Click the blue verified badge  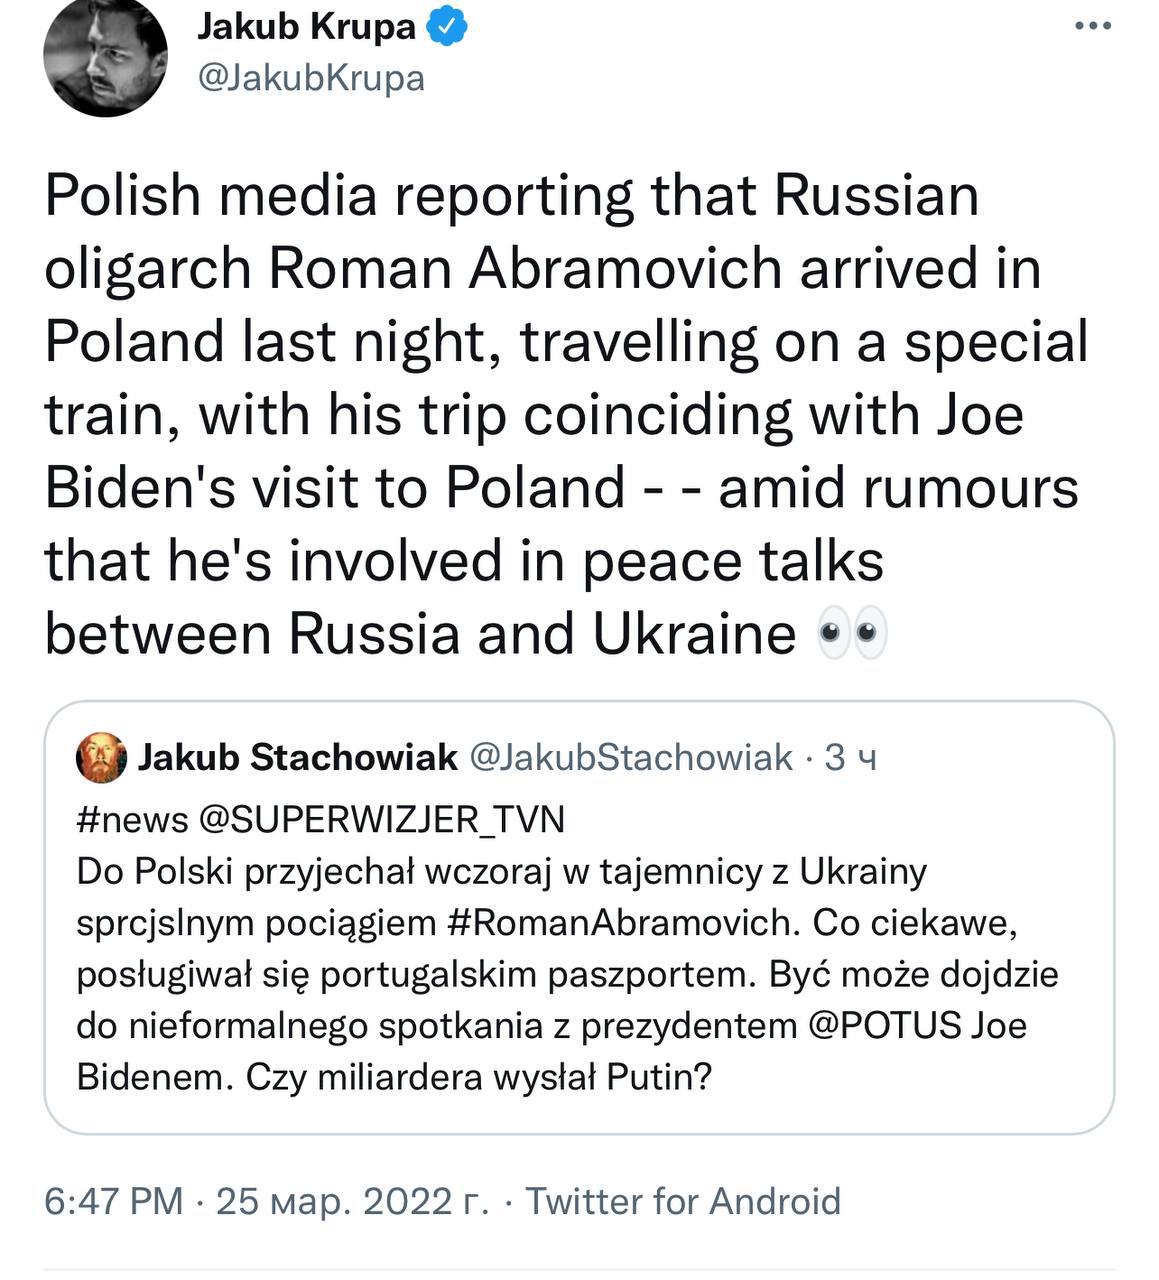click(x=447, y=28)
